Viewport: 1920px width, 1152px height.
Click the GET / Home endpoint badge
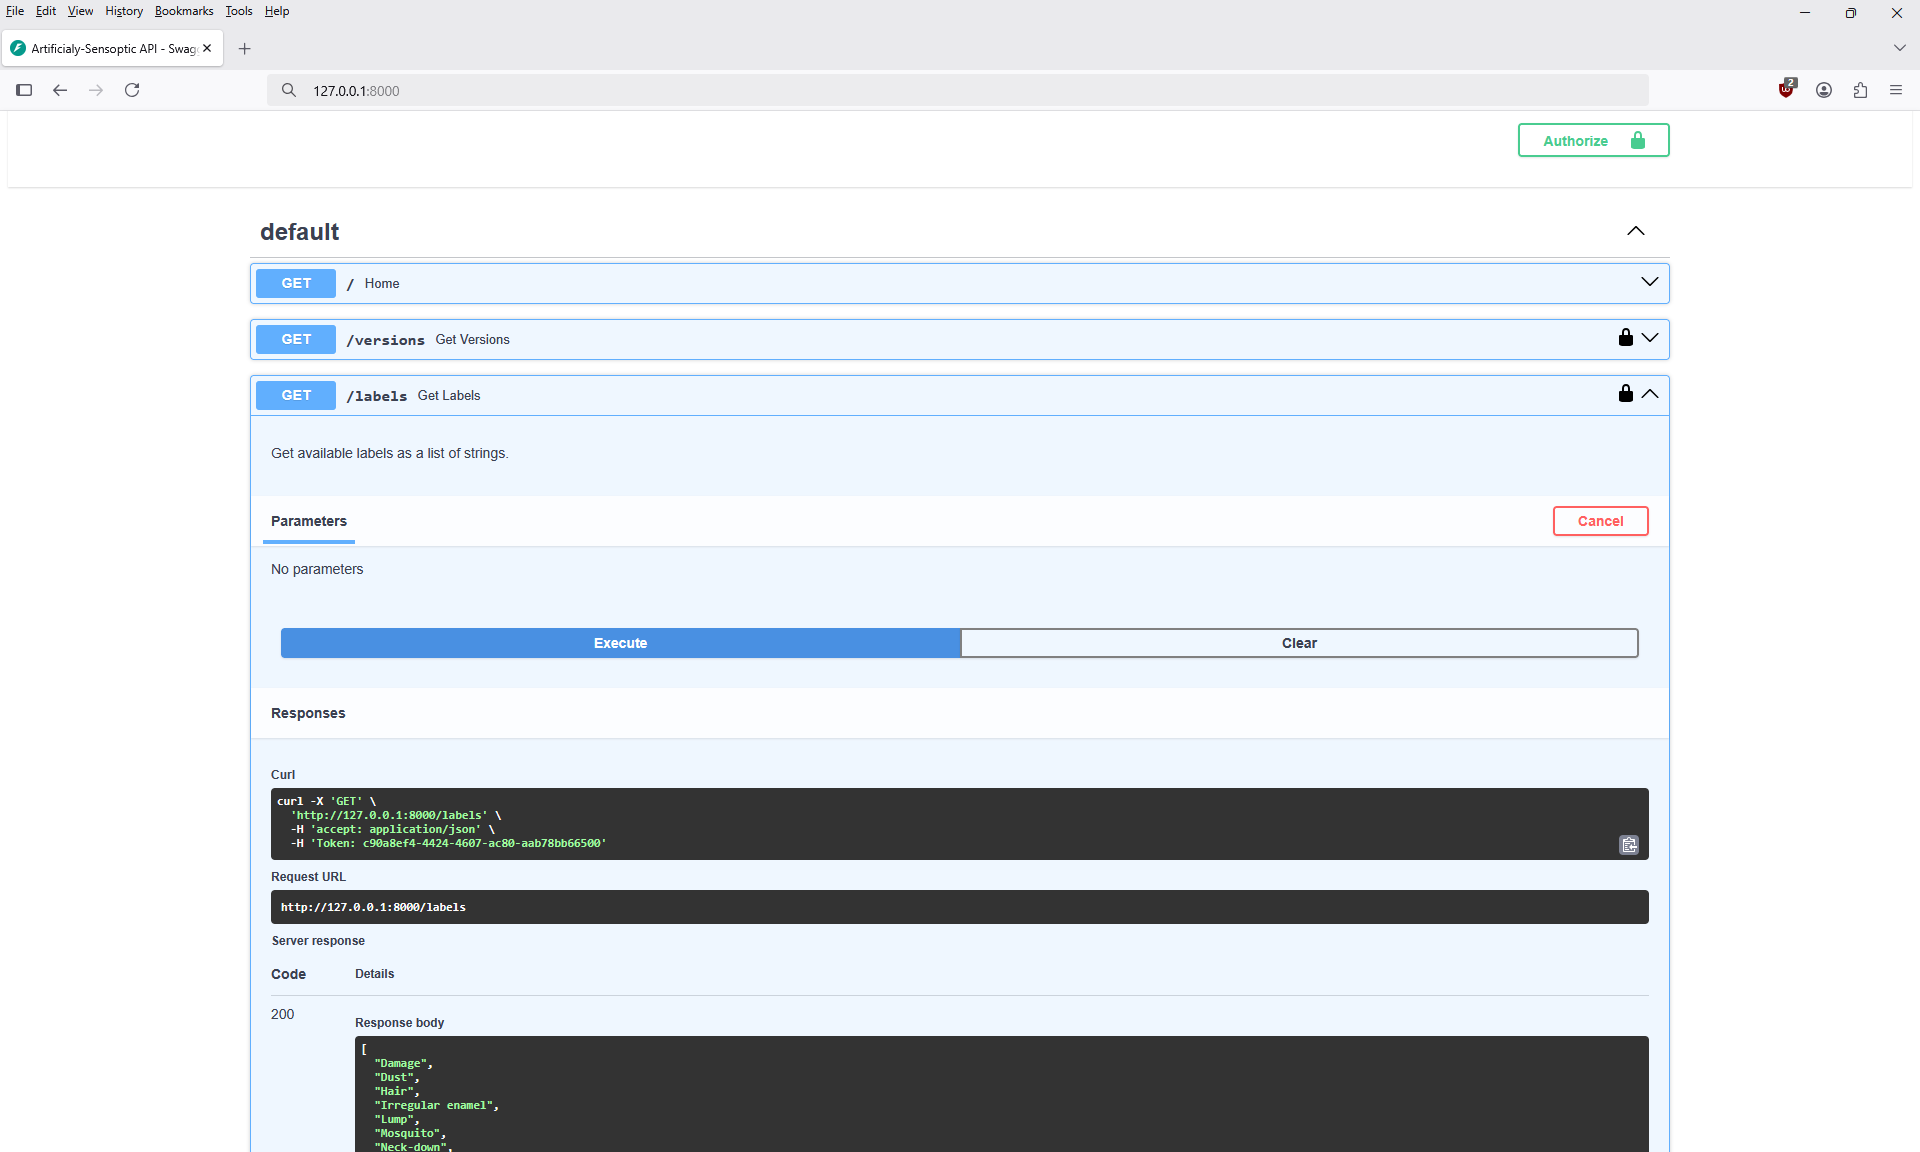[x=296, y=283]
